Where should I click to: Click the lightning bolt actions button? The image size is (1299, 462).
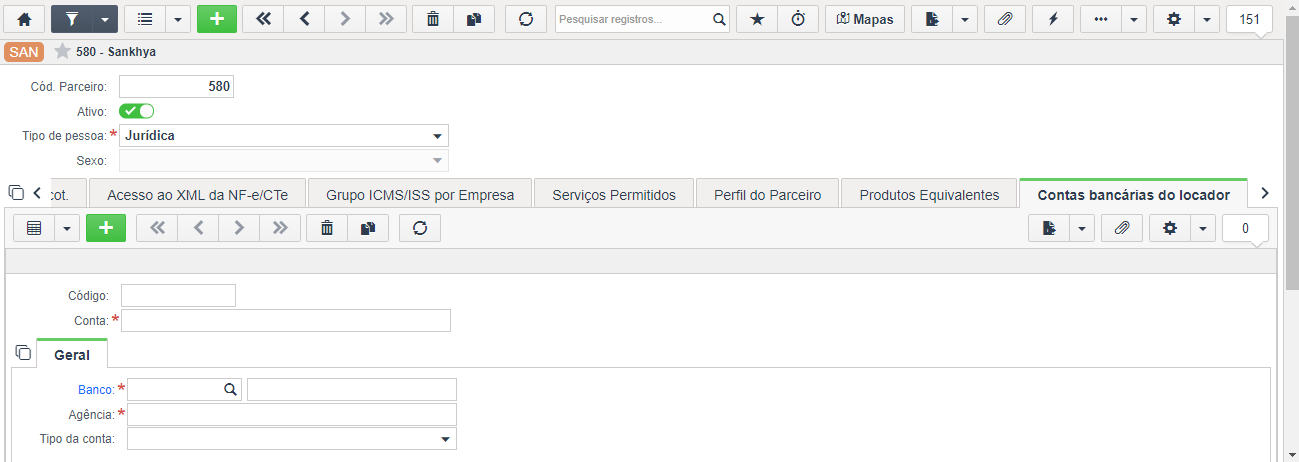(x=1053, y=19)
